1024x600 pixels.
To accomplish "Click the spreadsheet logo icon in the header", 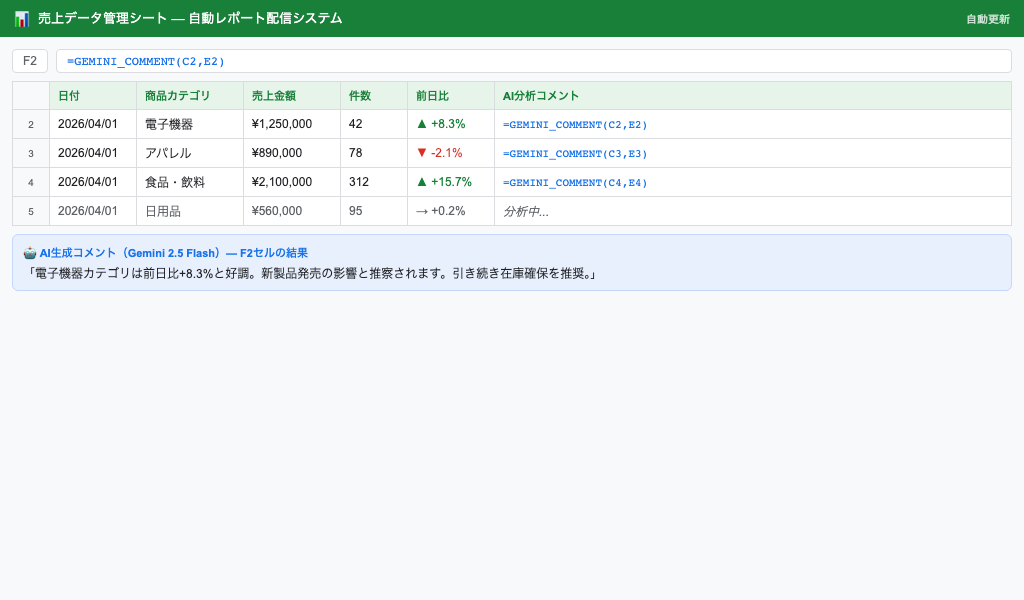I will 22,17.
